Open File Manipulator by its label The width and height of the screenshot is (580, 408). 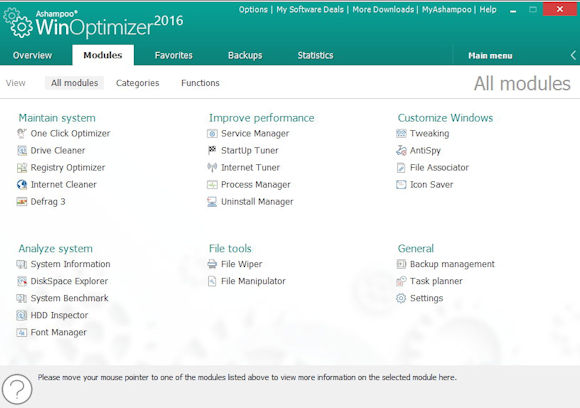253,281
